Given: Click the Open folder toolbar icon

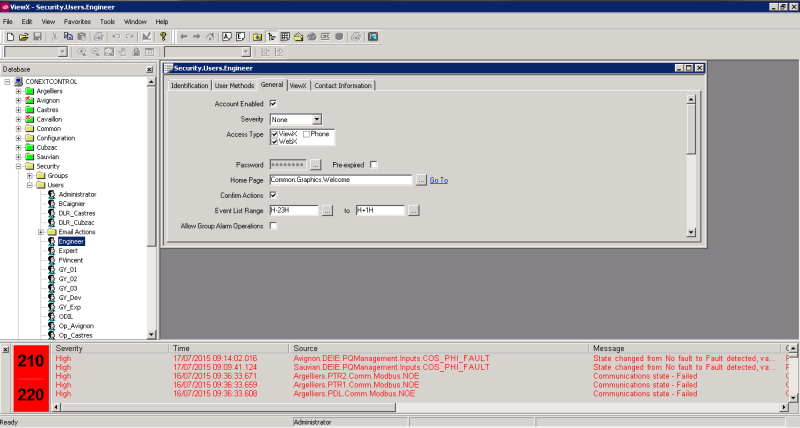Looking at the screenshot, I should 23,37.
